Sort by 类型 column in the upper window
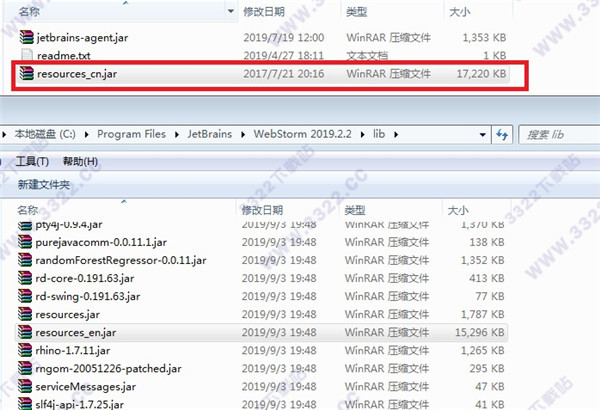600x410 pixels. (356, 12)
